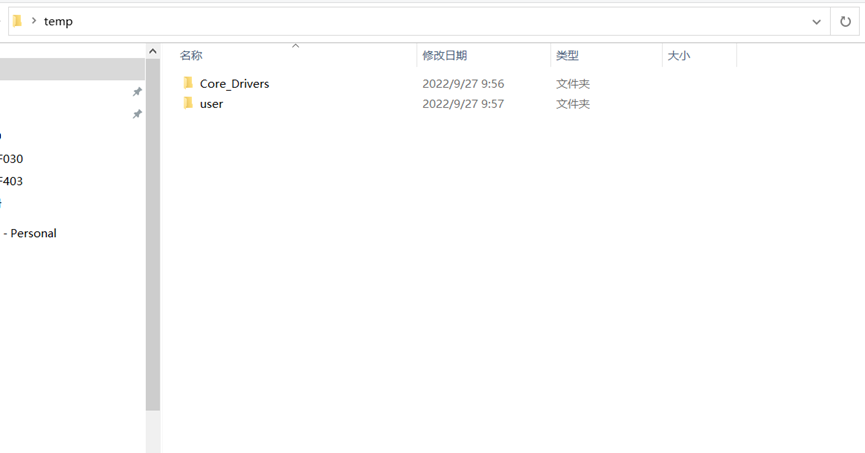This screenshot has width=865, height=453.
Task: Open the address bar history dropdown
Action: (816, 21)
